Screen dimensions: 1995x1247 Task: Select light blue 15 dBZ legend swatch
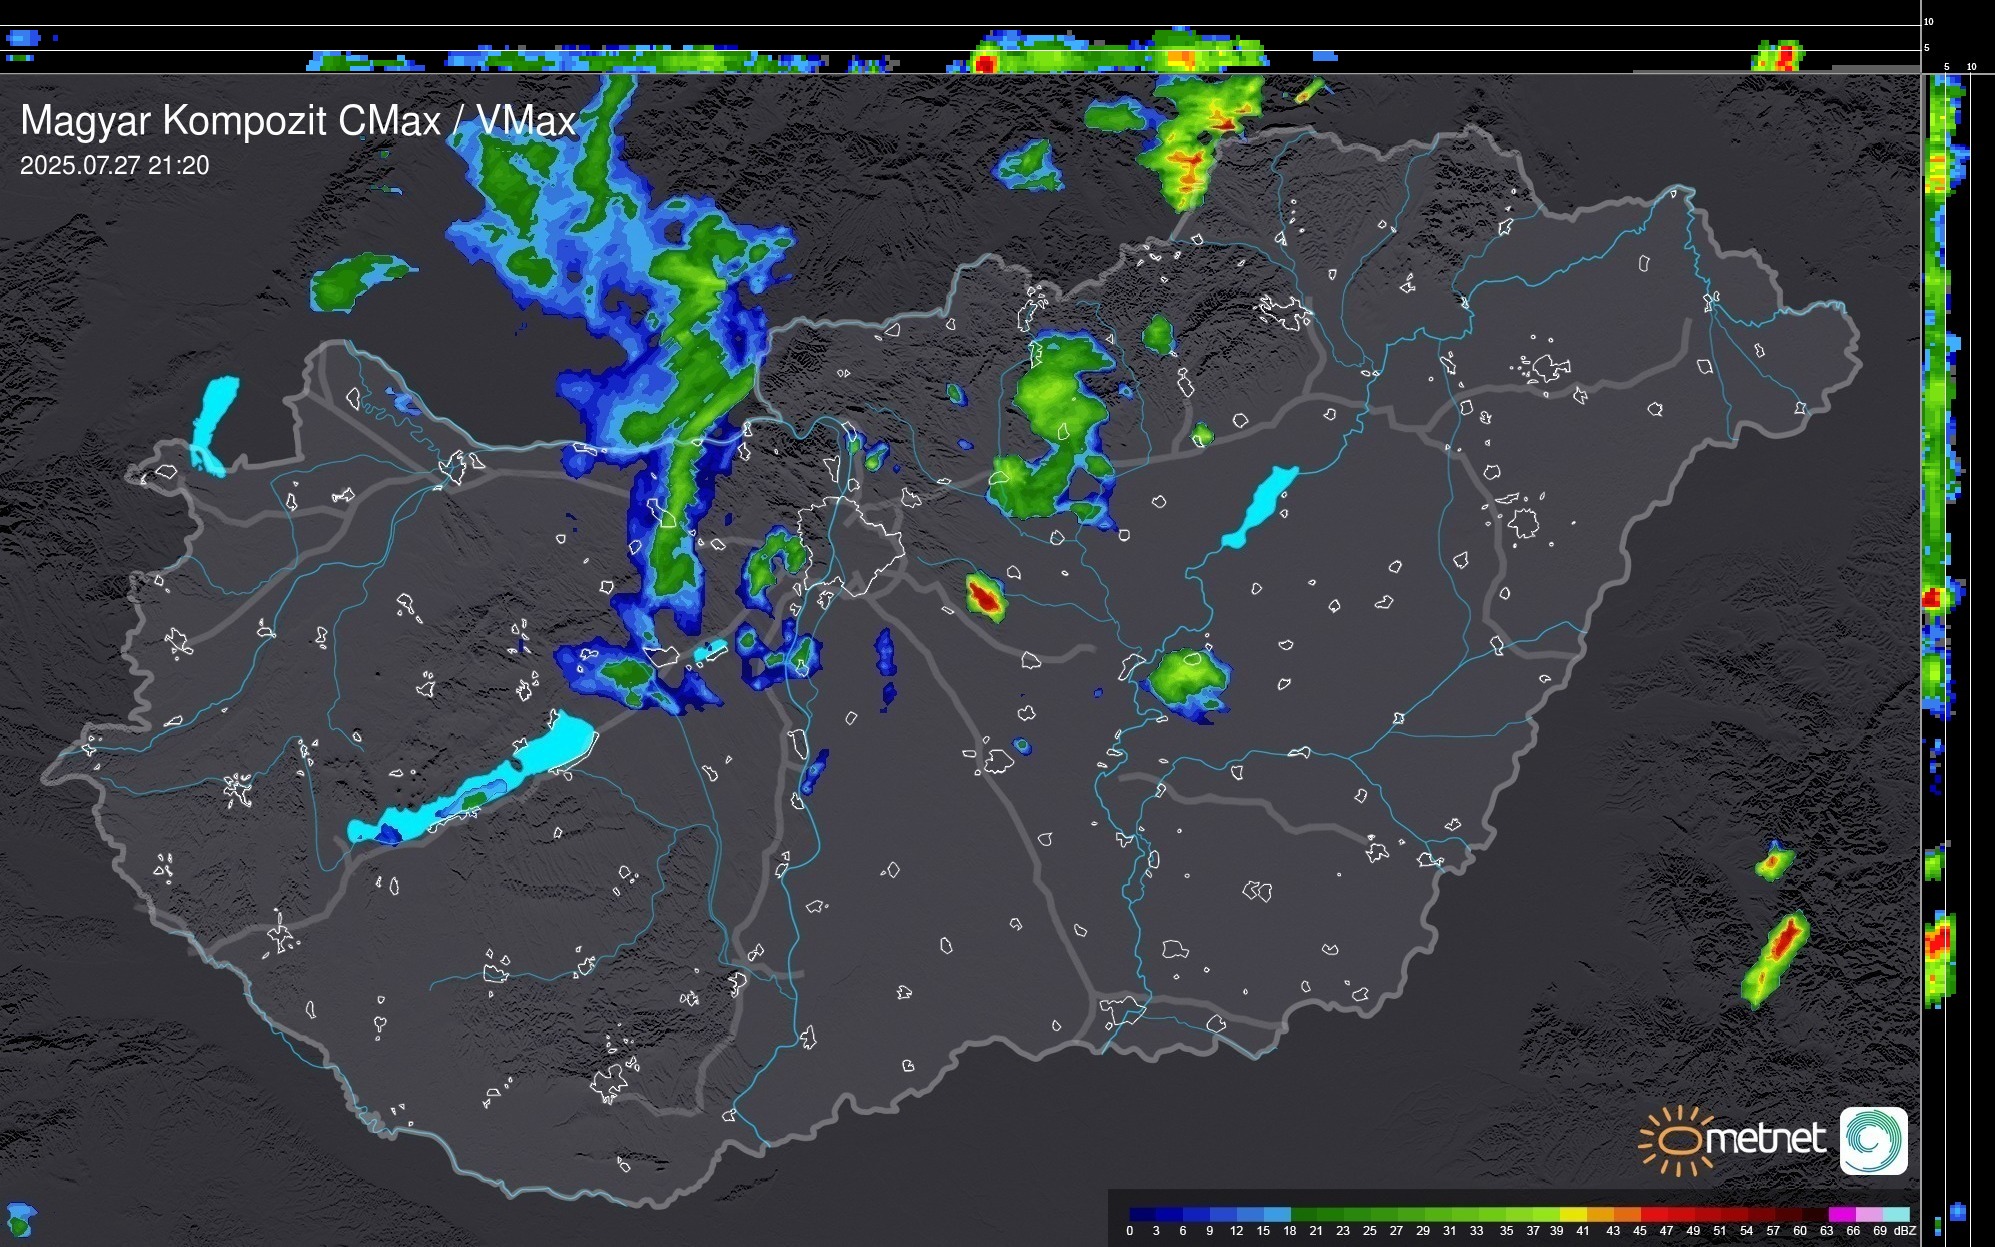point(1276,1214)
